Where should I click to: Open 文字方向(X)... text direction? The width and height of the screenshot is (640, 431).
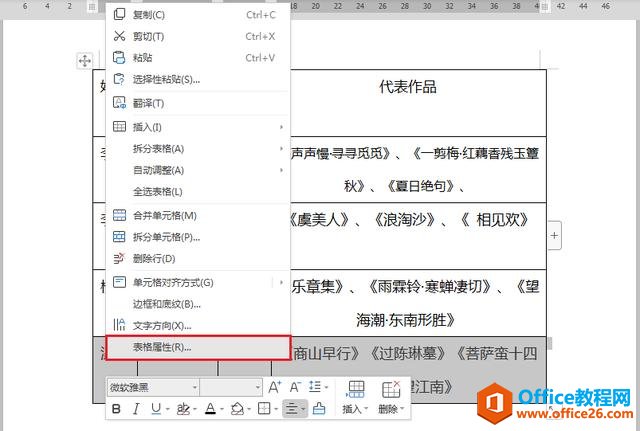click(x=198, y=326)
